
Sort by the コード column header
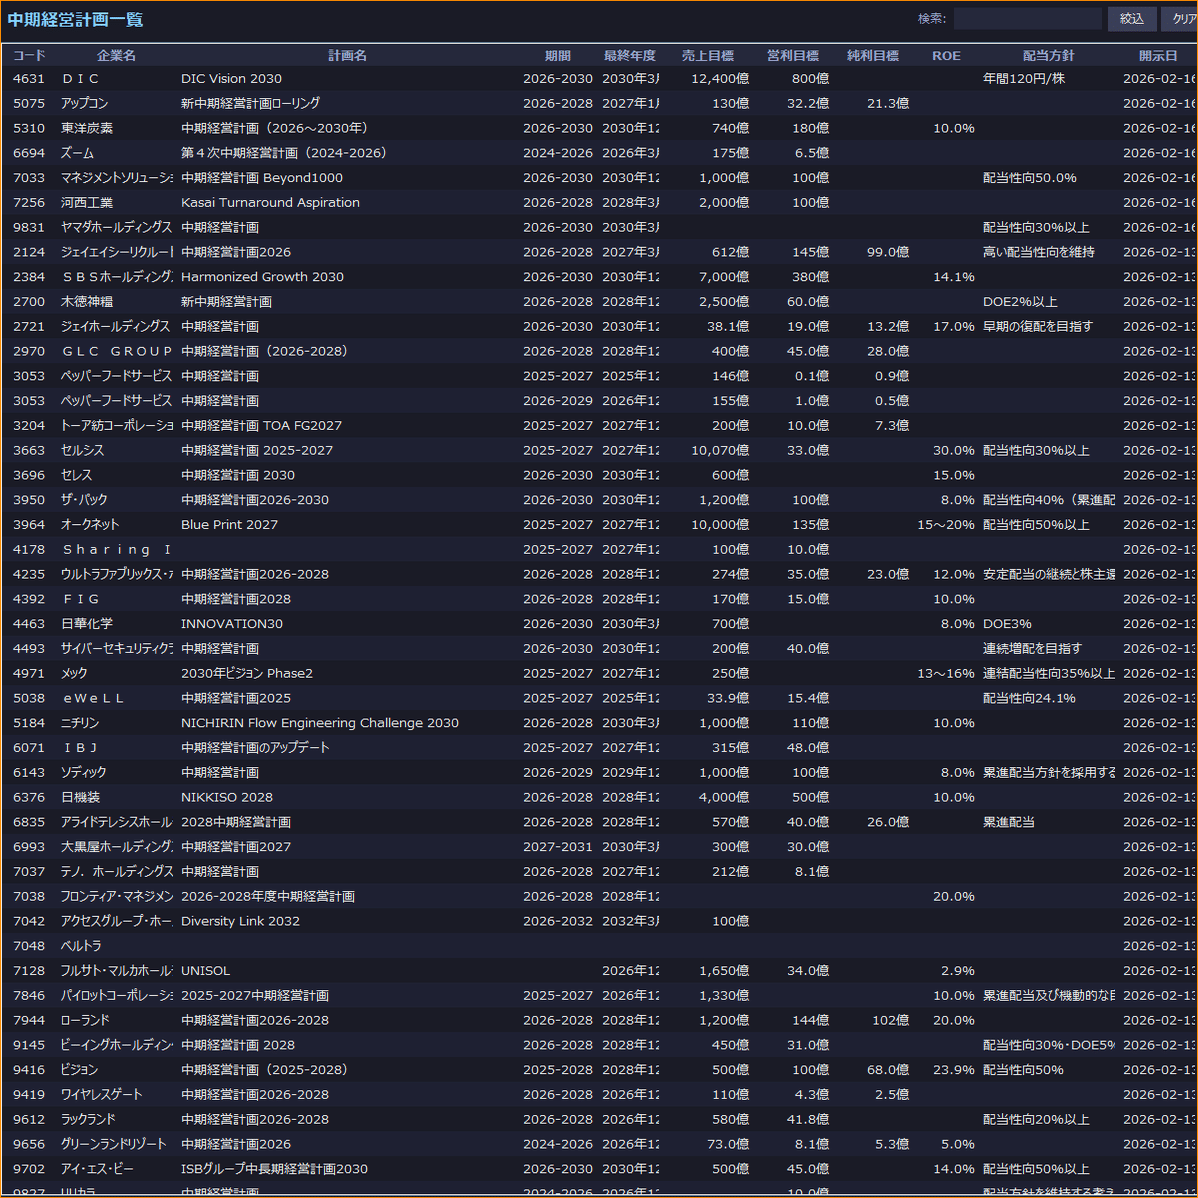click(29, 55)
